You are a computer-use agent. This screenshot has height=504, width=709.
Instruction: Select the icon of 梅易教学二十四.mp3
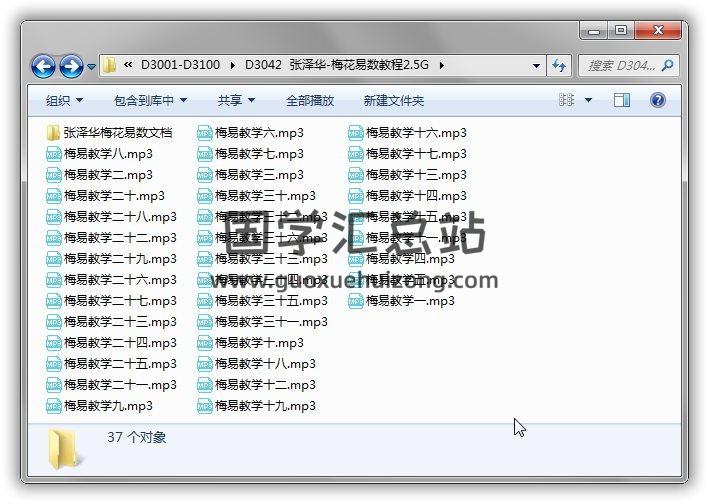tap(53, 343)
